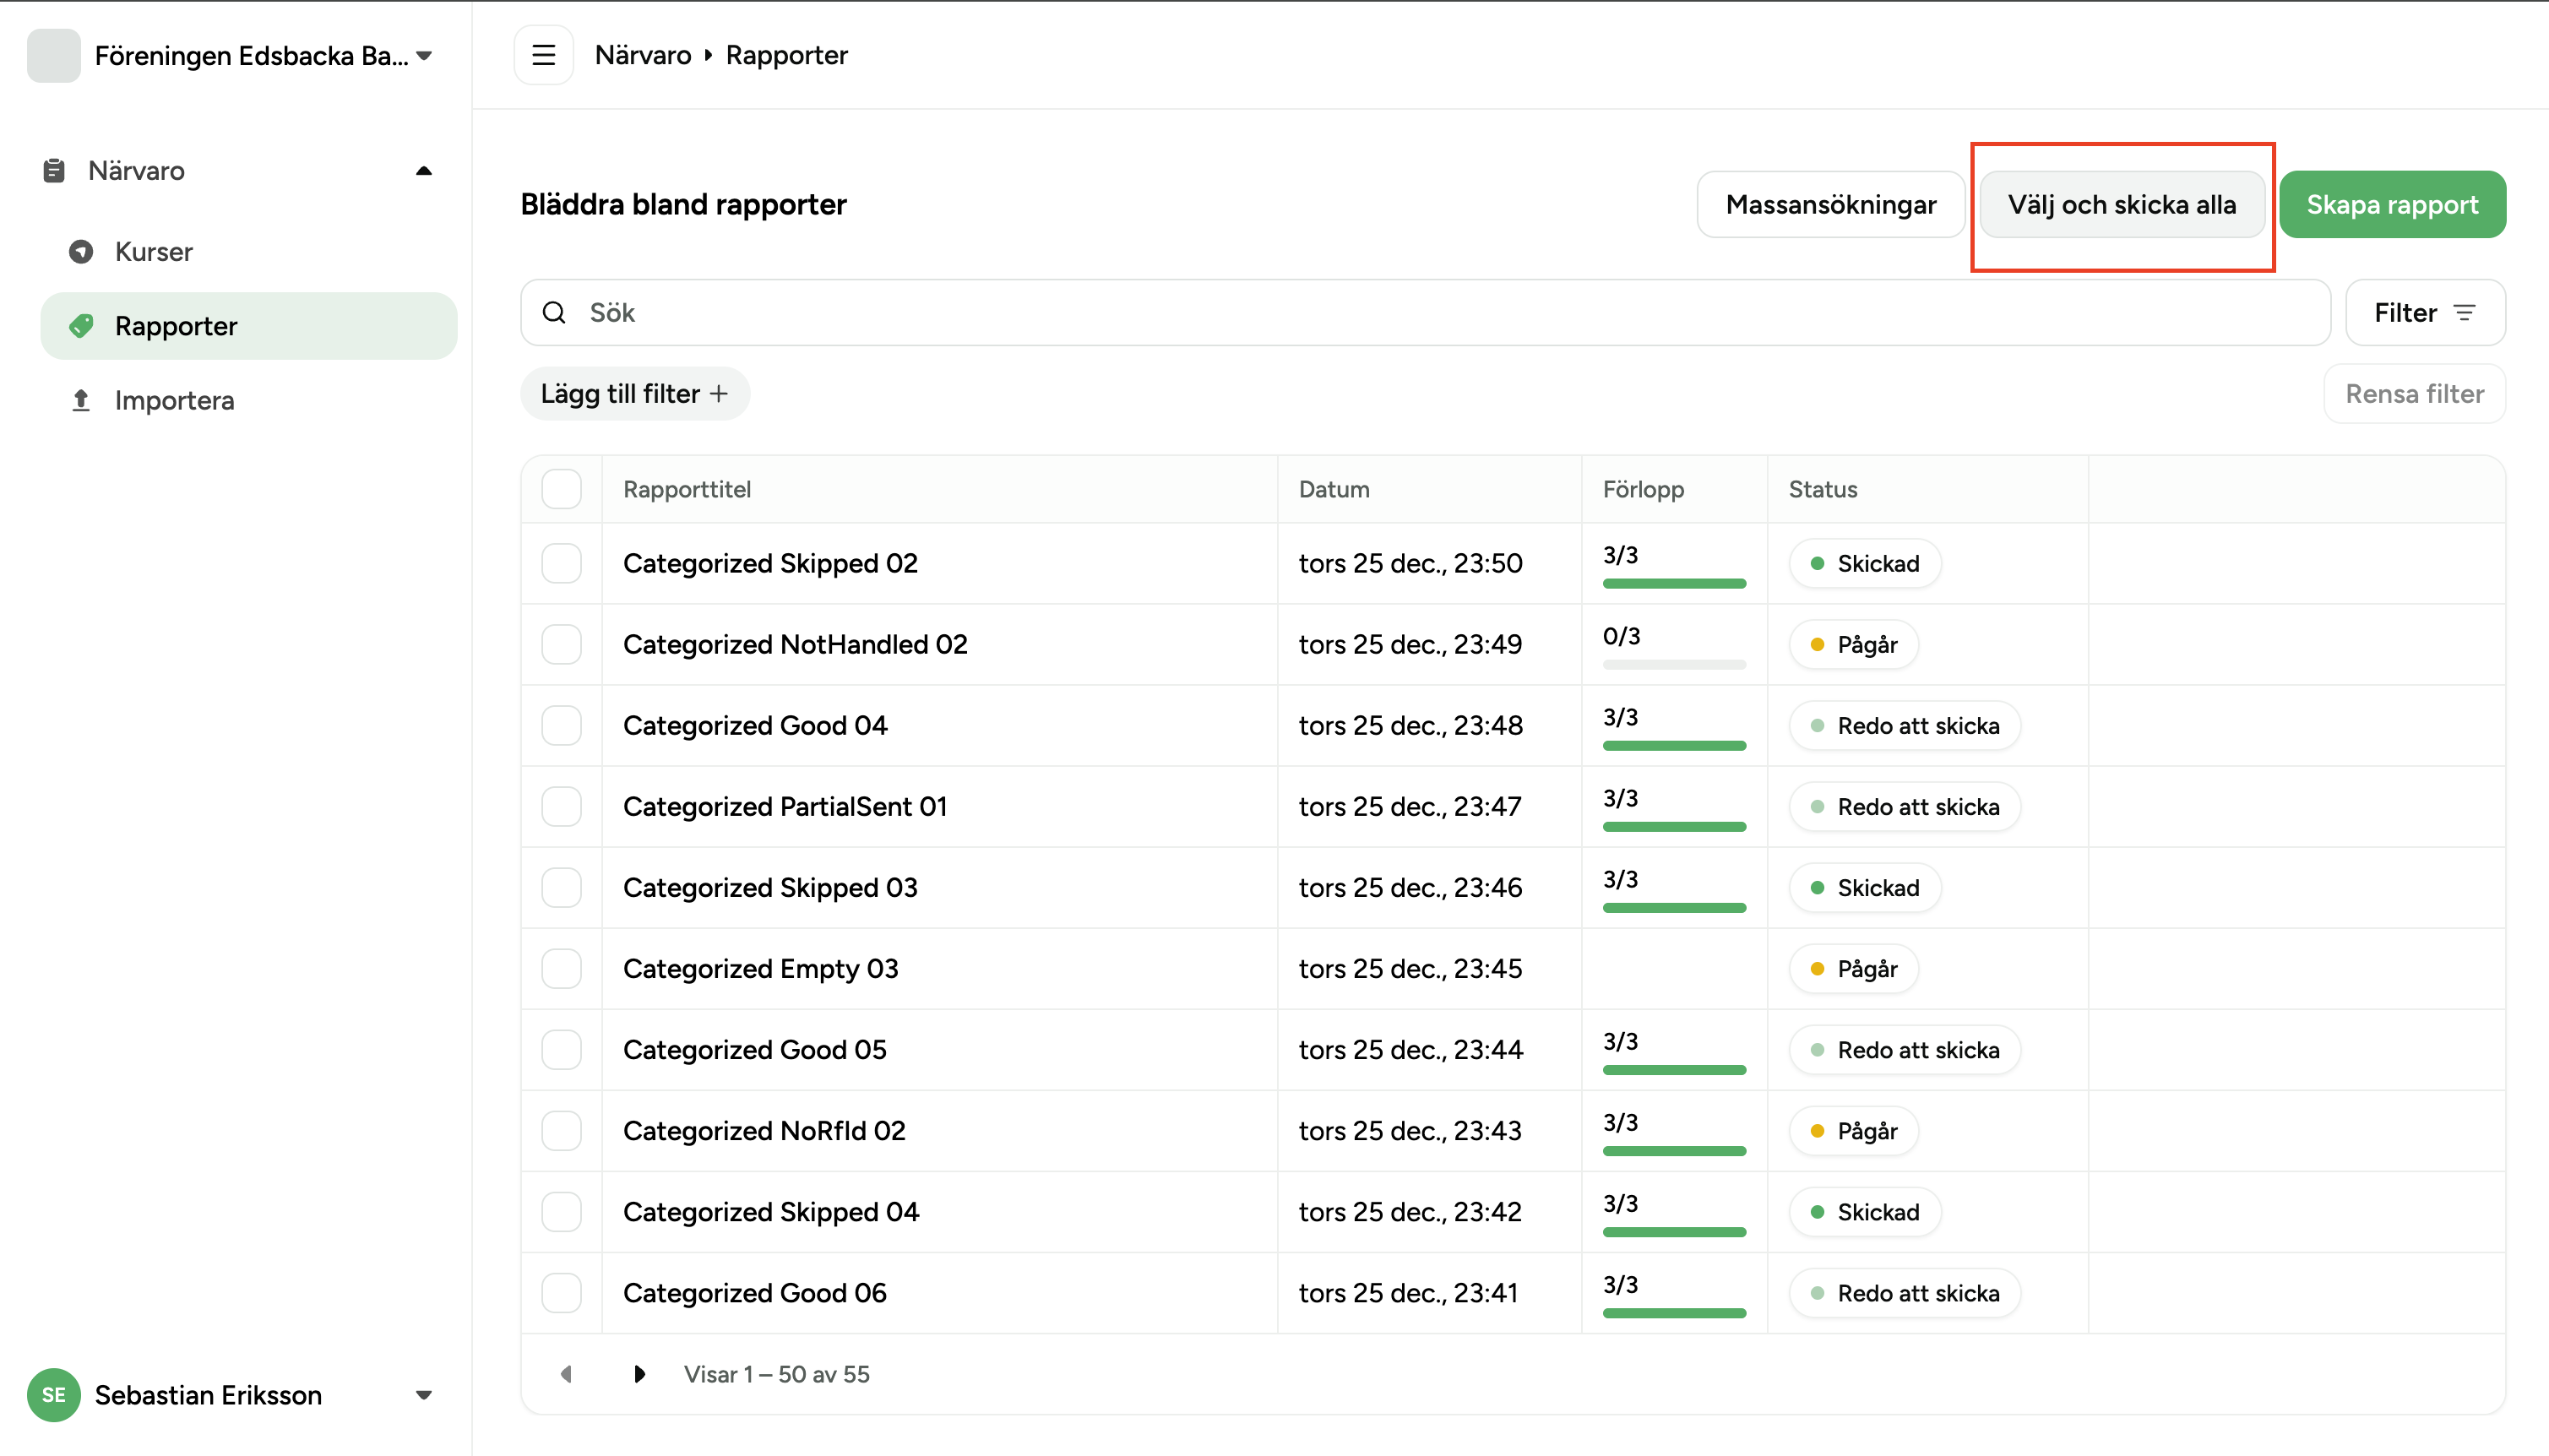Click the Massansökningar button
This screenshot has height=1456, width=2549.
point(1831,205)
